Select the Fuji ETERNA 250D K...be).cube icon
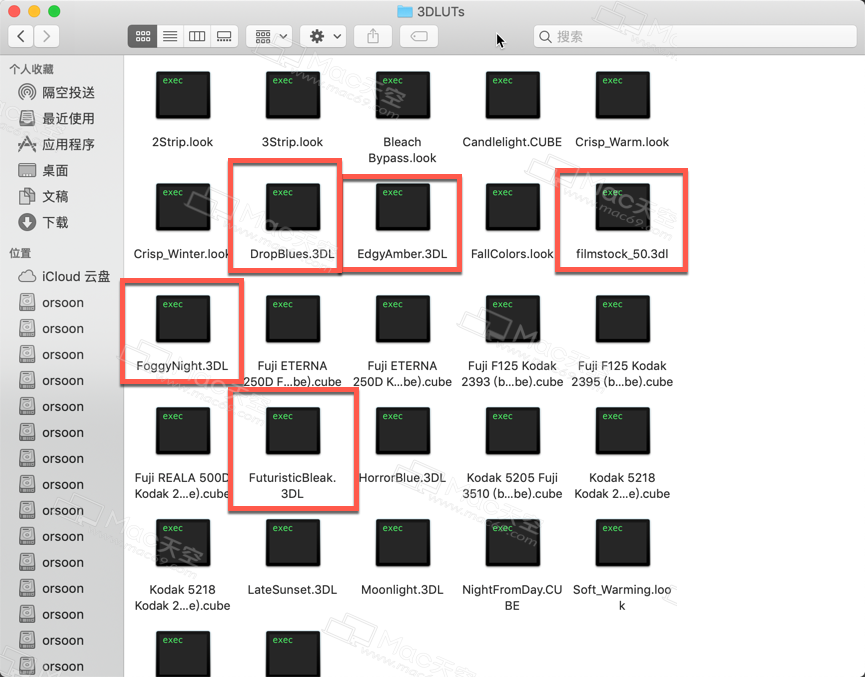The width and height of the screenshot is (865, 677). (x=403, y=319)
